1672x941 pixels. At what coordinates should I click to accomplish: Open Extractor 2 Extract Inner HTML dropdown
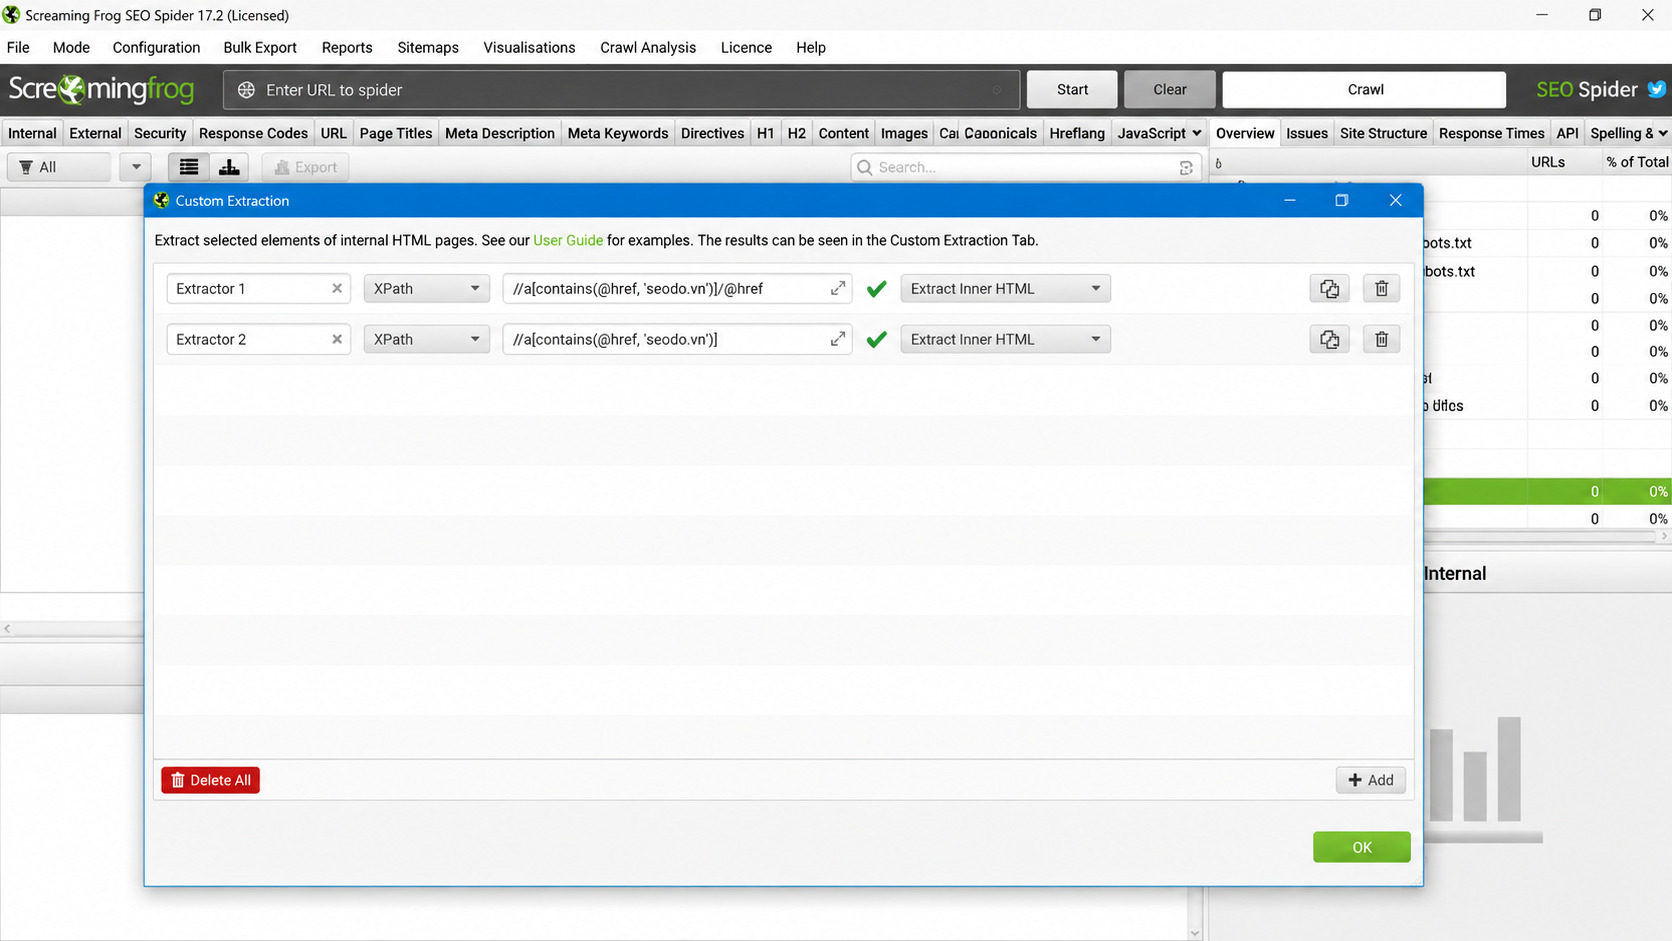[1005, 340]
